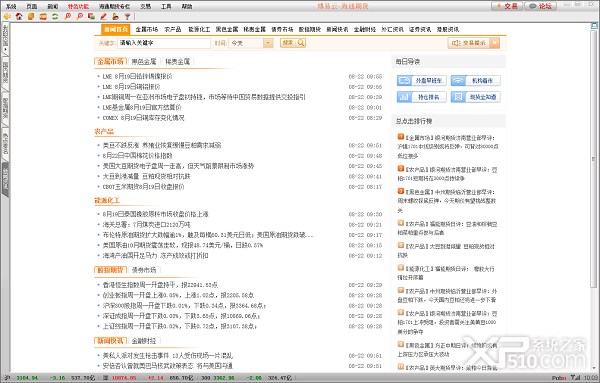The width and height of the screenshot is (600, 383).
Task: Click the small blue icon above scrollbar
Action: coord(594,26)
